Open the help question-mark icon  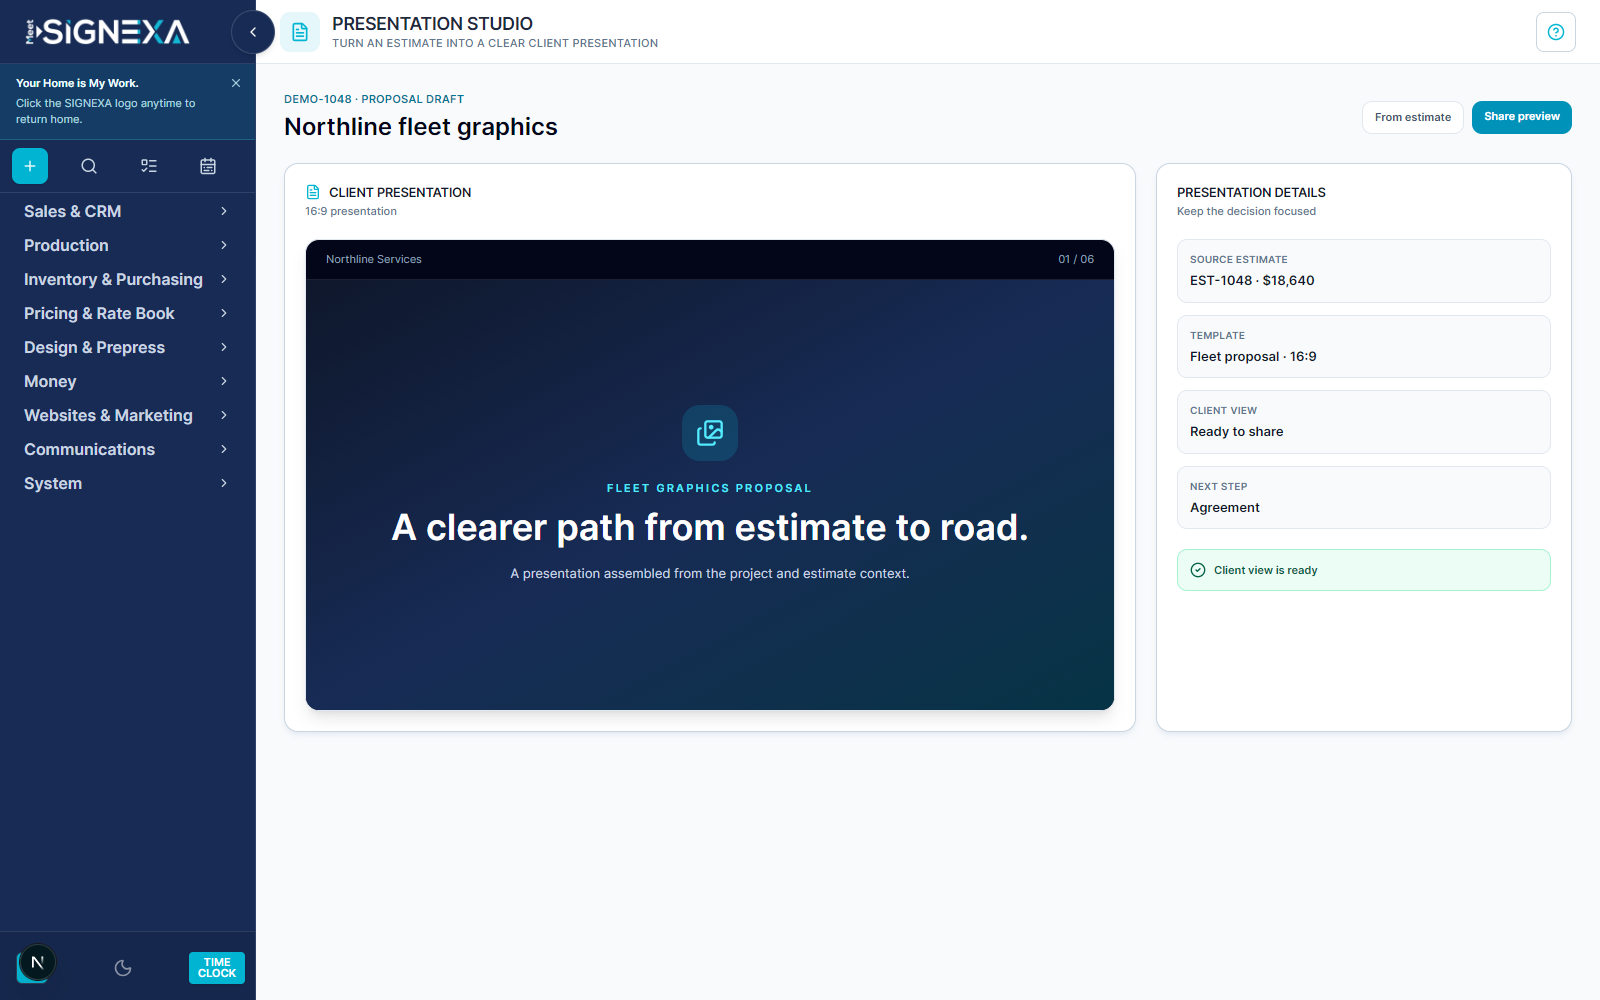tap(1556, 32)
